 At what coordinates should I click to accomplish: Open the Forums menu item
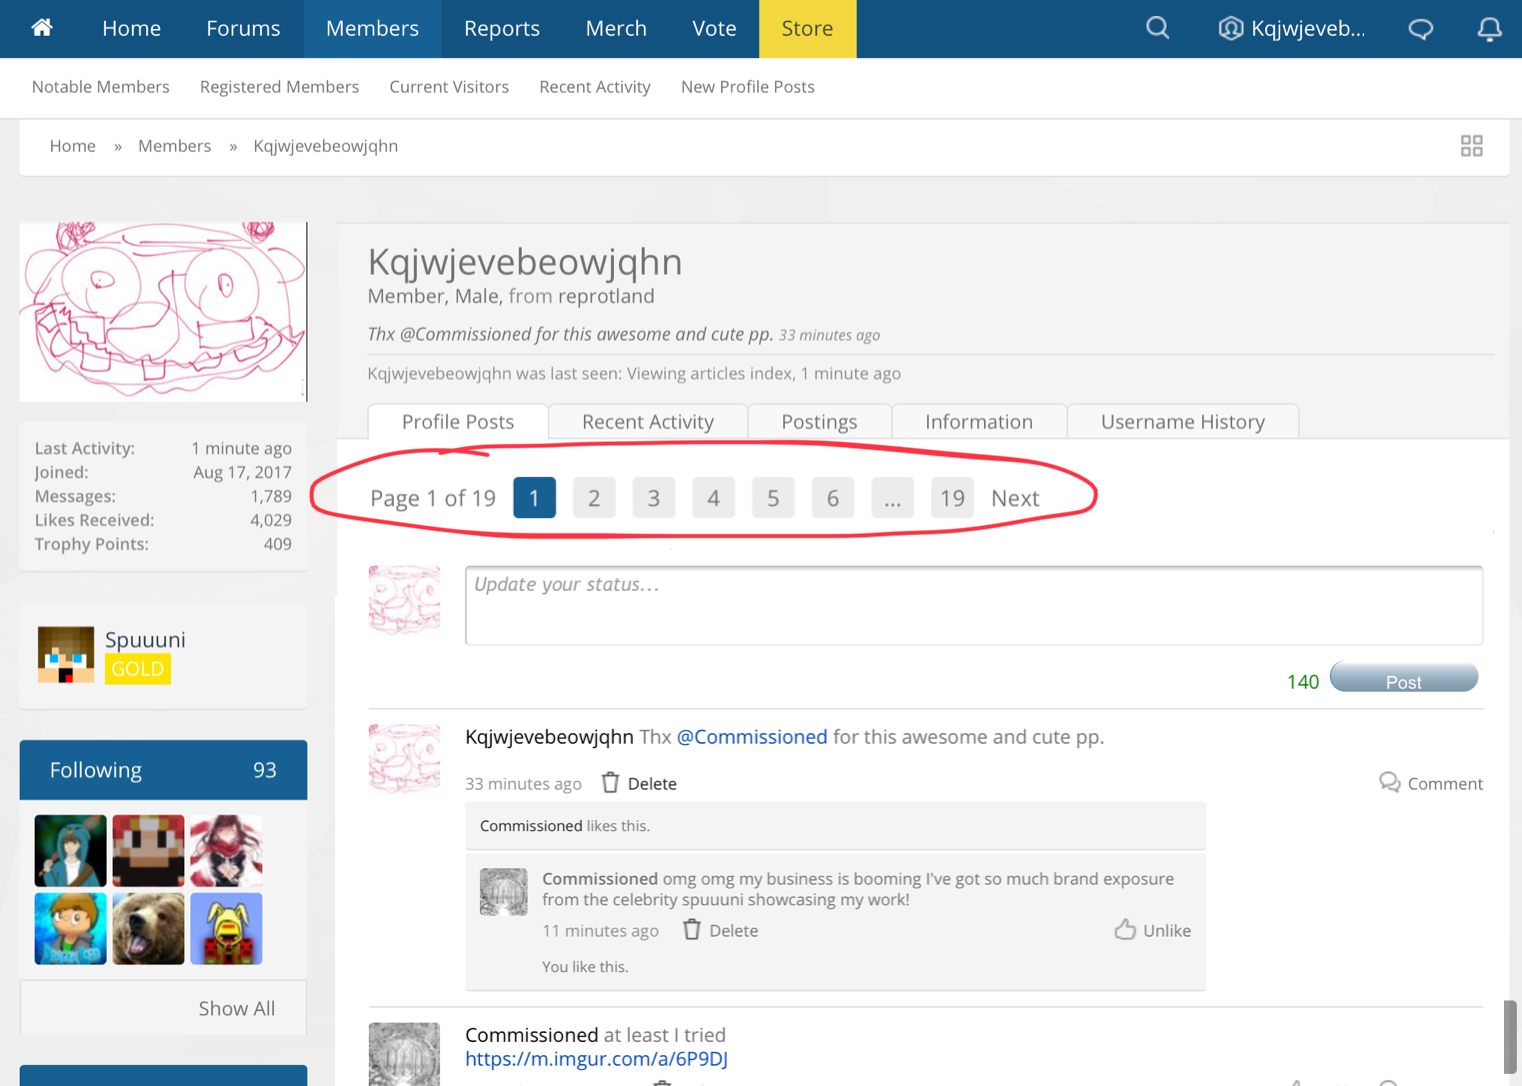click(x=243, y=29)
